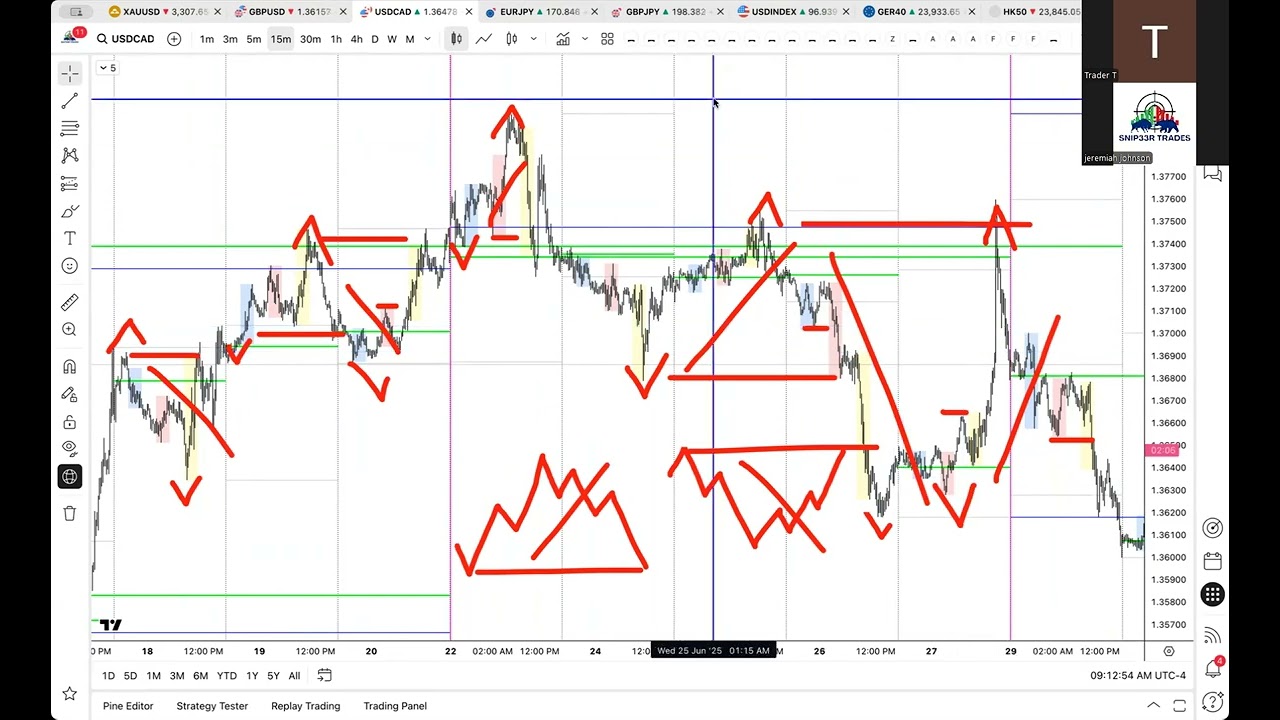
Task: Switch to the 4h timeframe
Action: [356, 39]
